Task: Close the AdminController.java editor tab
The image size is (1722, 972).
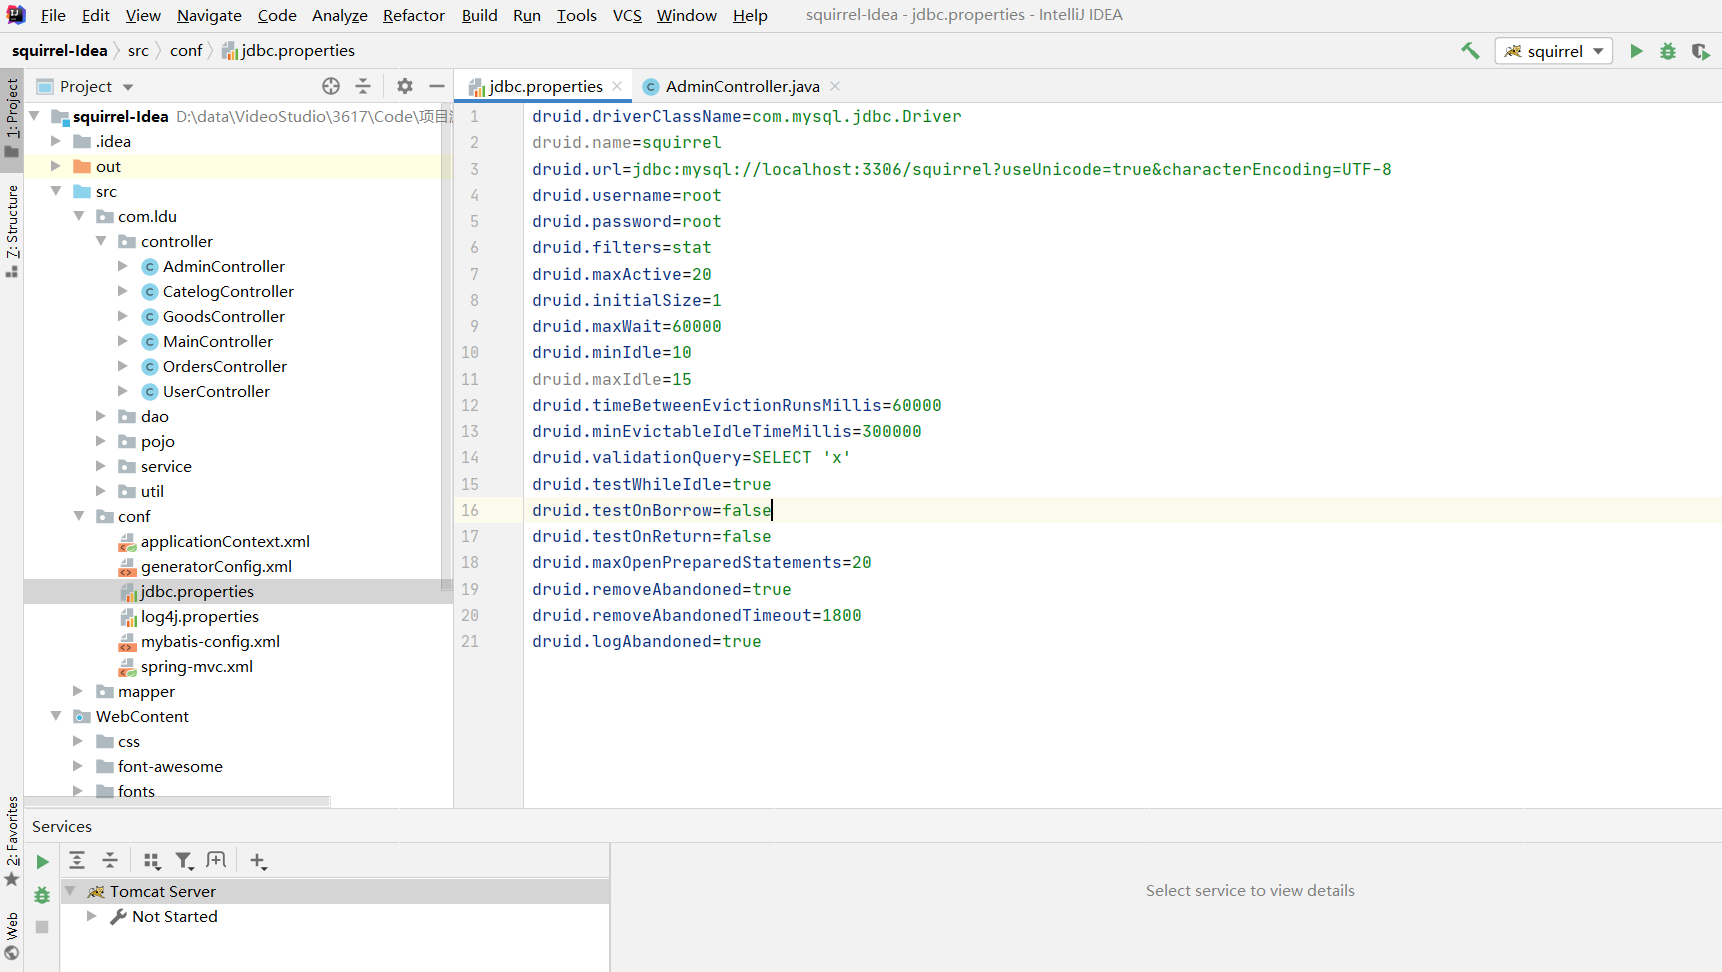Action: (x=835, y=86)
